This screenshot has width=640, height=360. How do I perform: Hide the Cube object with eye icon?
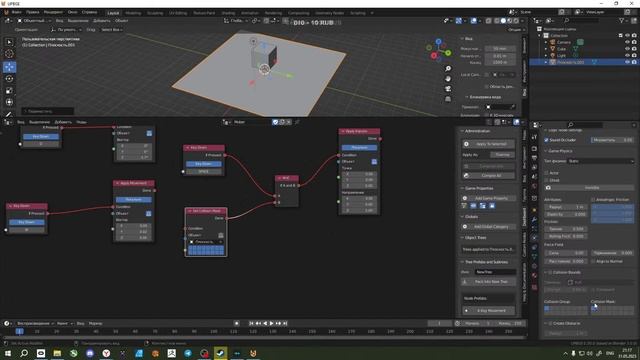pos(627,49)
